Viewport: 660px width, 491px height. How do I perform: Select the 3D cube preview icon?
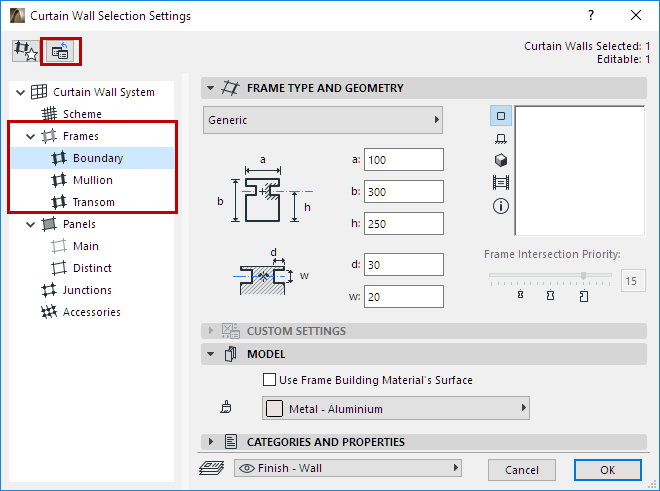(x=501, y=161)
